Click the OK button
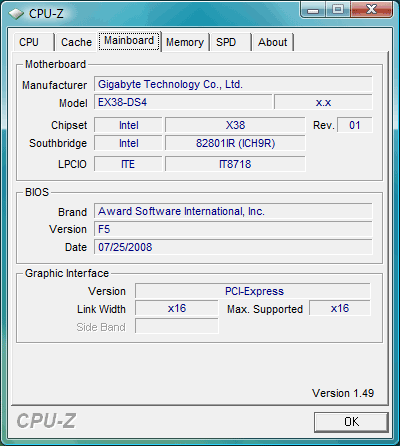 (x=351, y=422)
